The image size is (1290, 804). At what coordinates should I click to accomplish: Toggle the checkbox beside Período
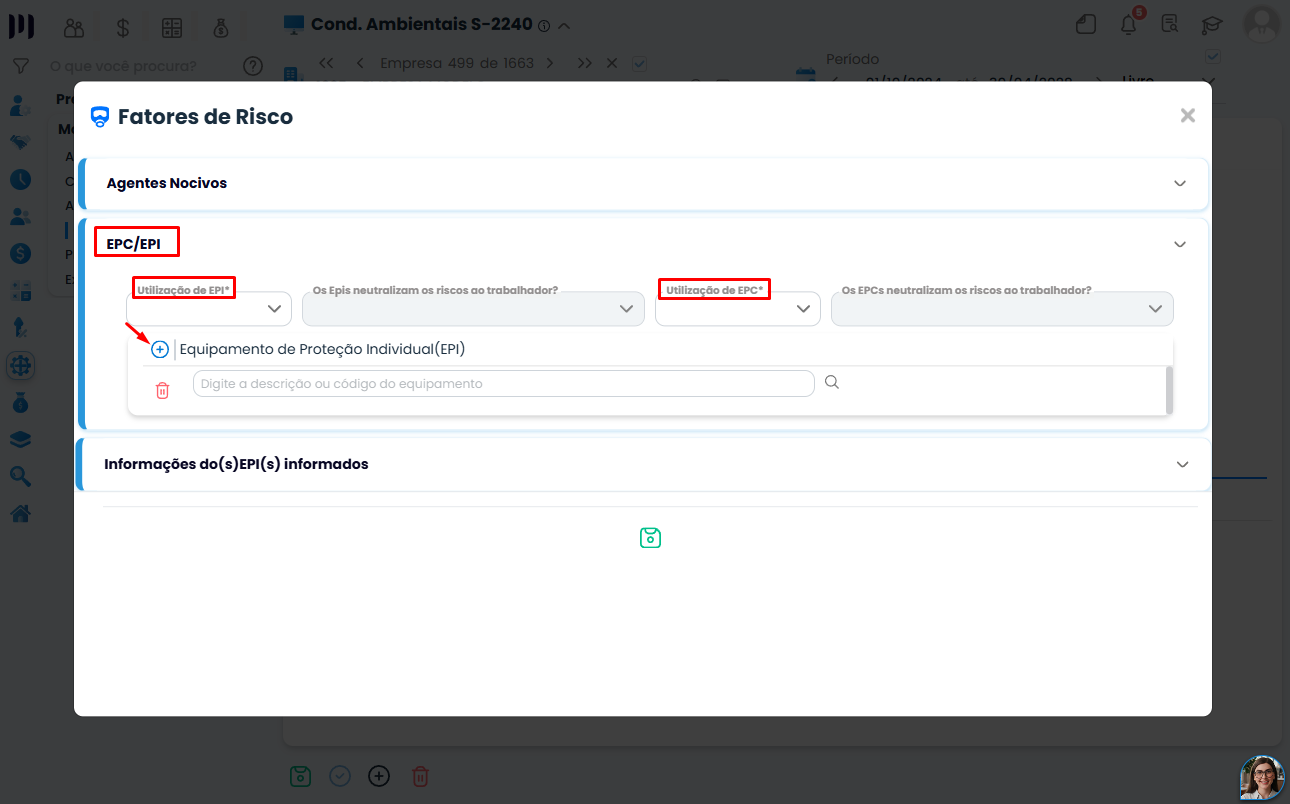pos(1214,56)
